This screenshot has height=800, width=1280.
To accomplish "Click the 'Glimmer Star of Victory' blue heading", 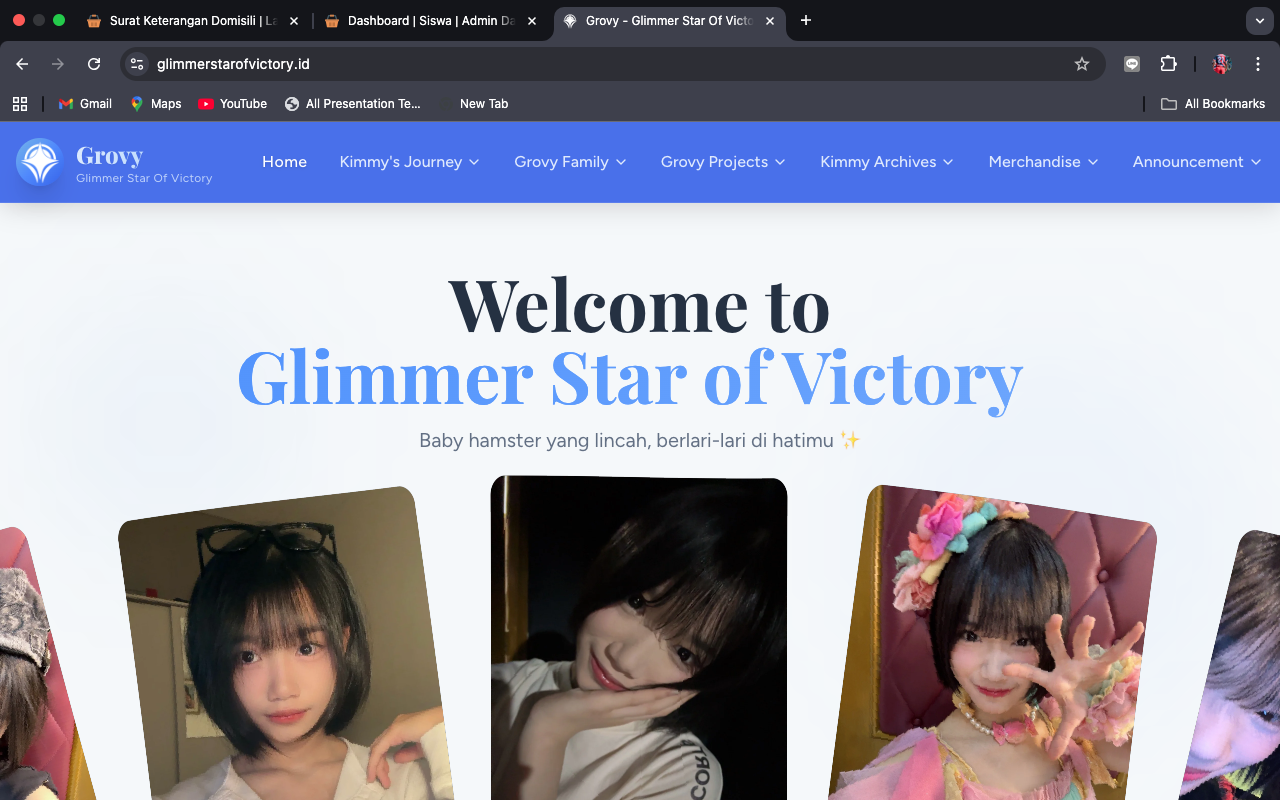I will pos(630,378).
